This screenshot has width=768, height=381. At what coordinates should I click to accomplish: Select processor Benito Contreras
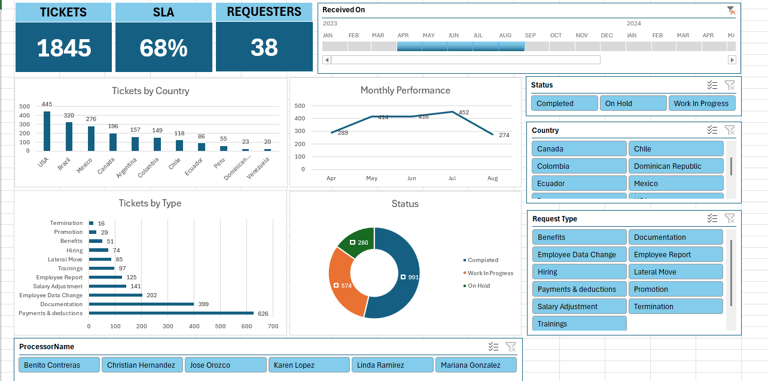[x=59, y=365]
